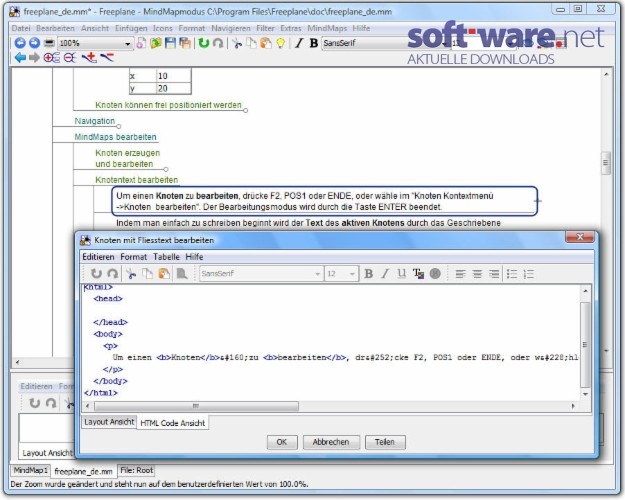Toggle fold circle of 'Knoten erzeugen und bearbeiten'
The image size is (625, 500).
(166, 169)
